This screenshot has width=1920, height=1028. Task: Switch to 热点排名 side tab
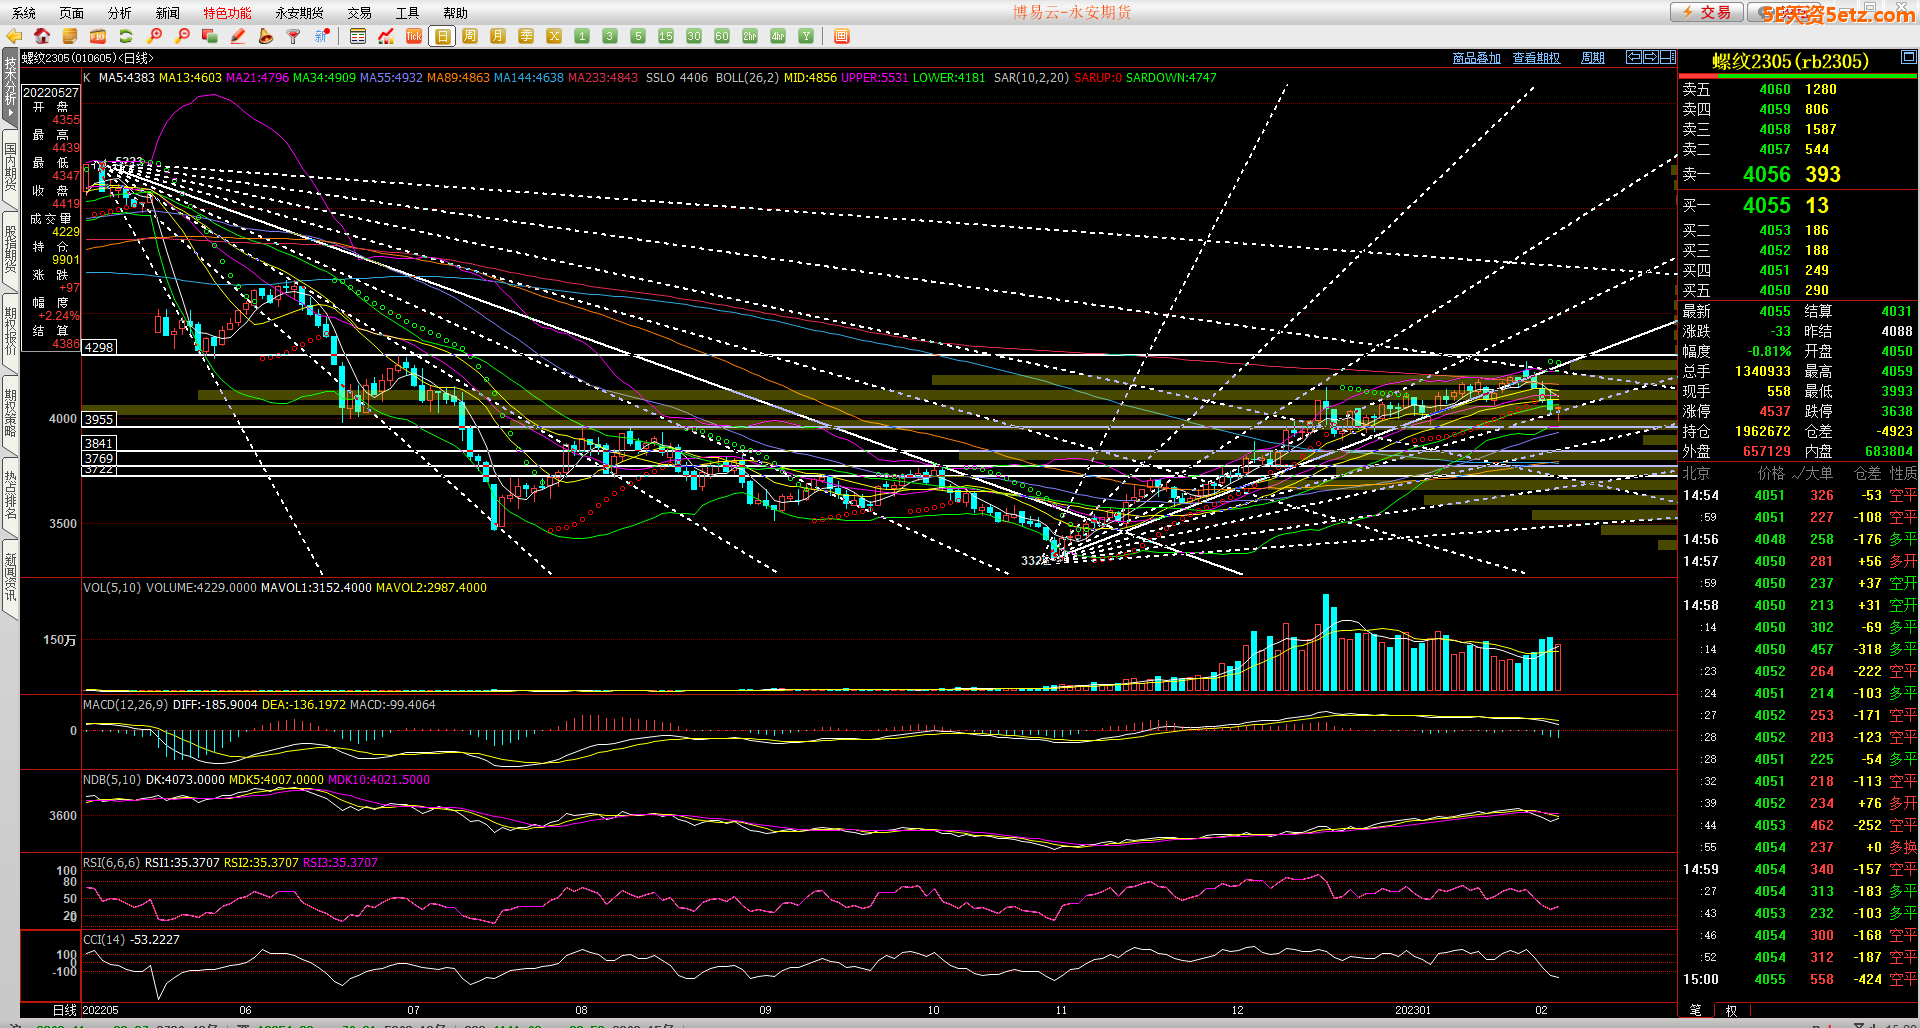tap(10, 495)
